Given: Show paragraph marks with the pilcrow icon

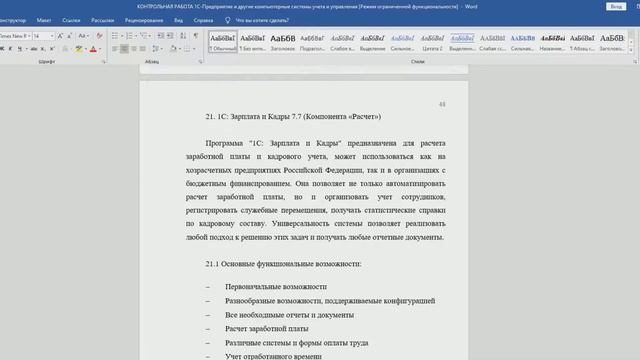Looking at the screenshot, I should point(196,36).
